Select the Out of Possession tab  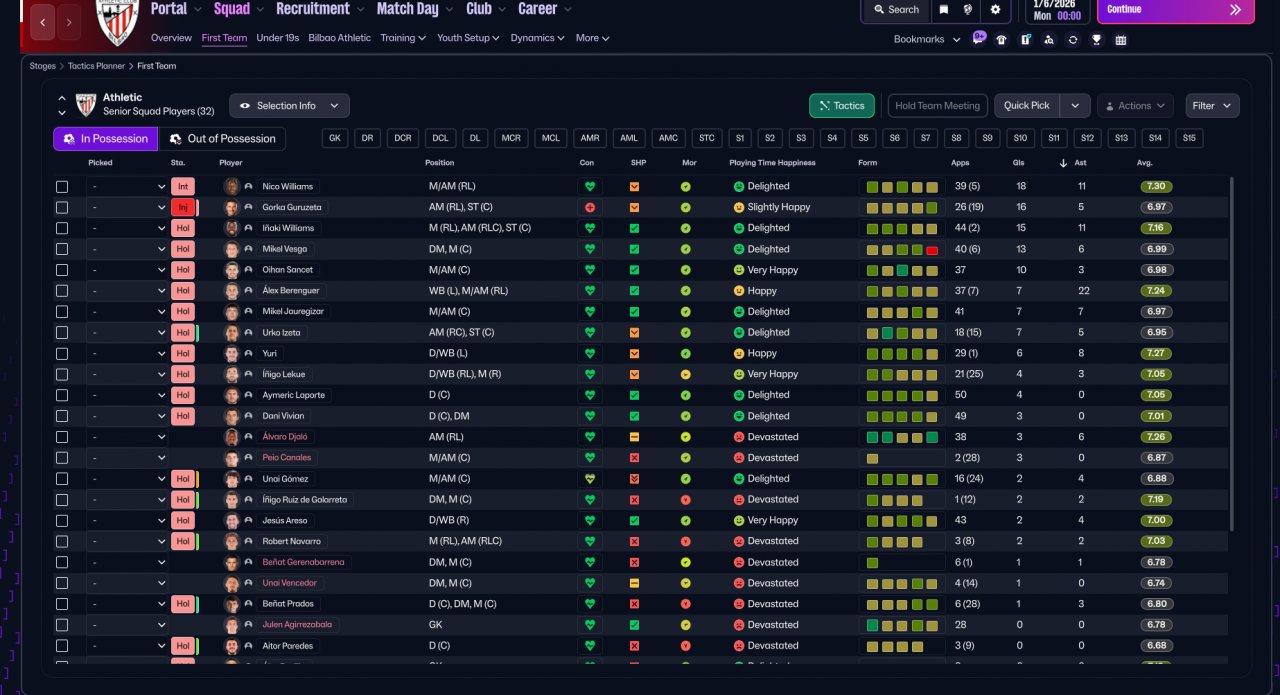222,139
